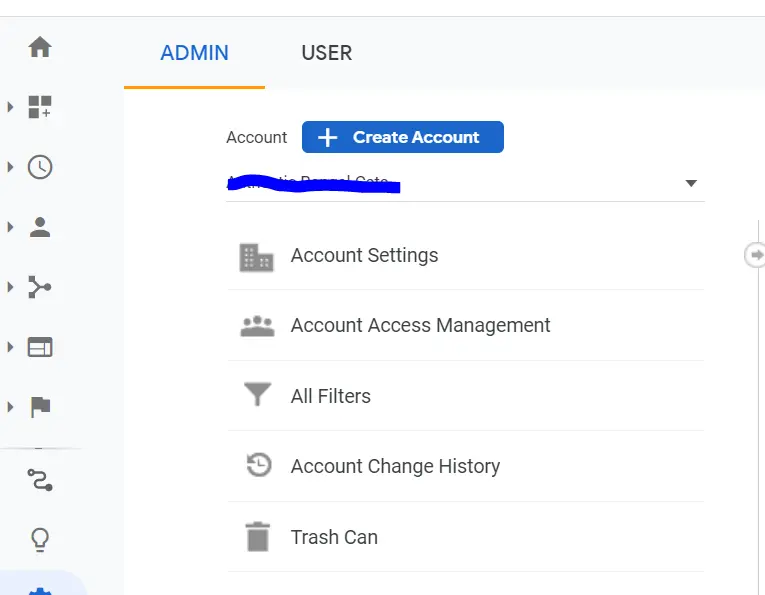Expand arrow beside the Conversions flag icon
The width and height of the screenshot is (765, 595).
pyautogui.click(x=11, y=407)
